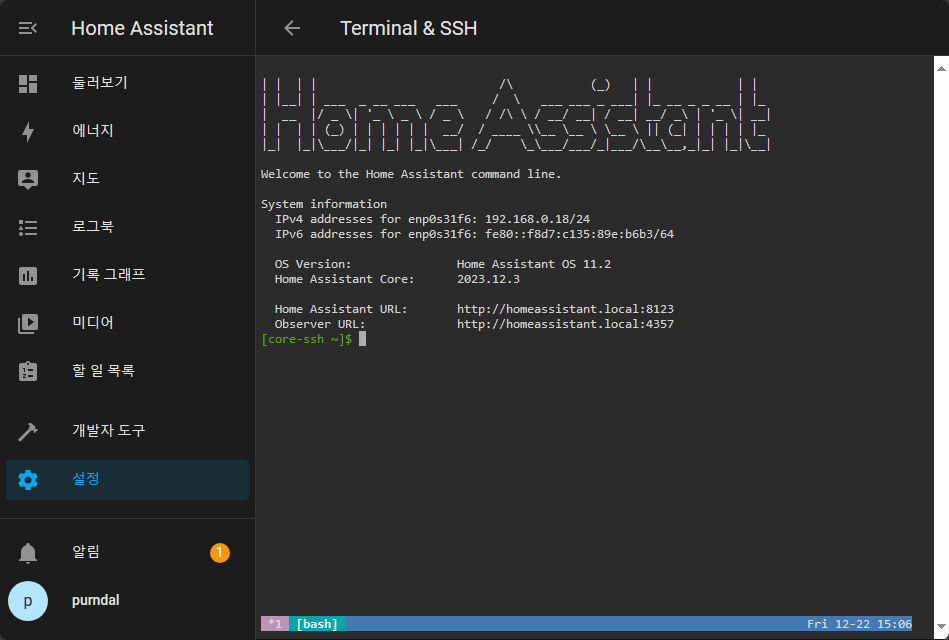Image resolution: width=949 pixels, height=640 pixels.
Task: Open the 지도 menu item
Action: [x=127, y=179]
